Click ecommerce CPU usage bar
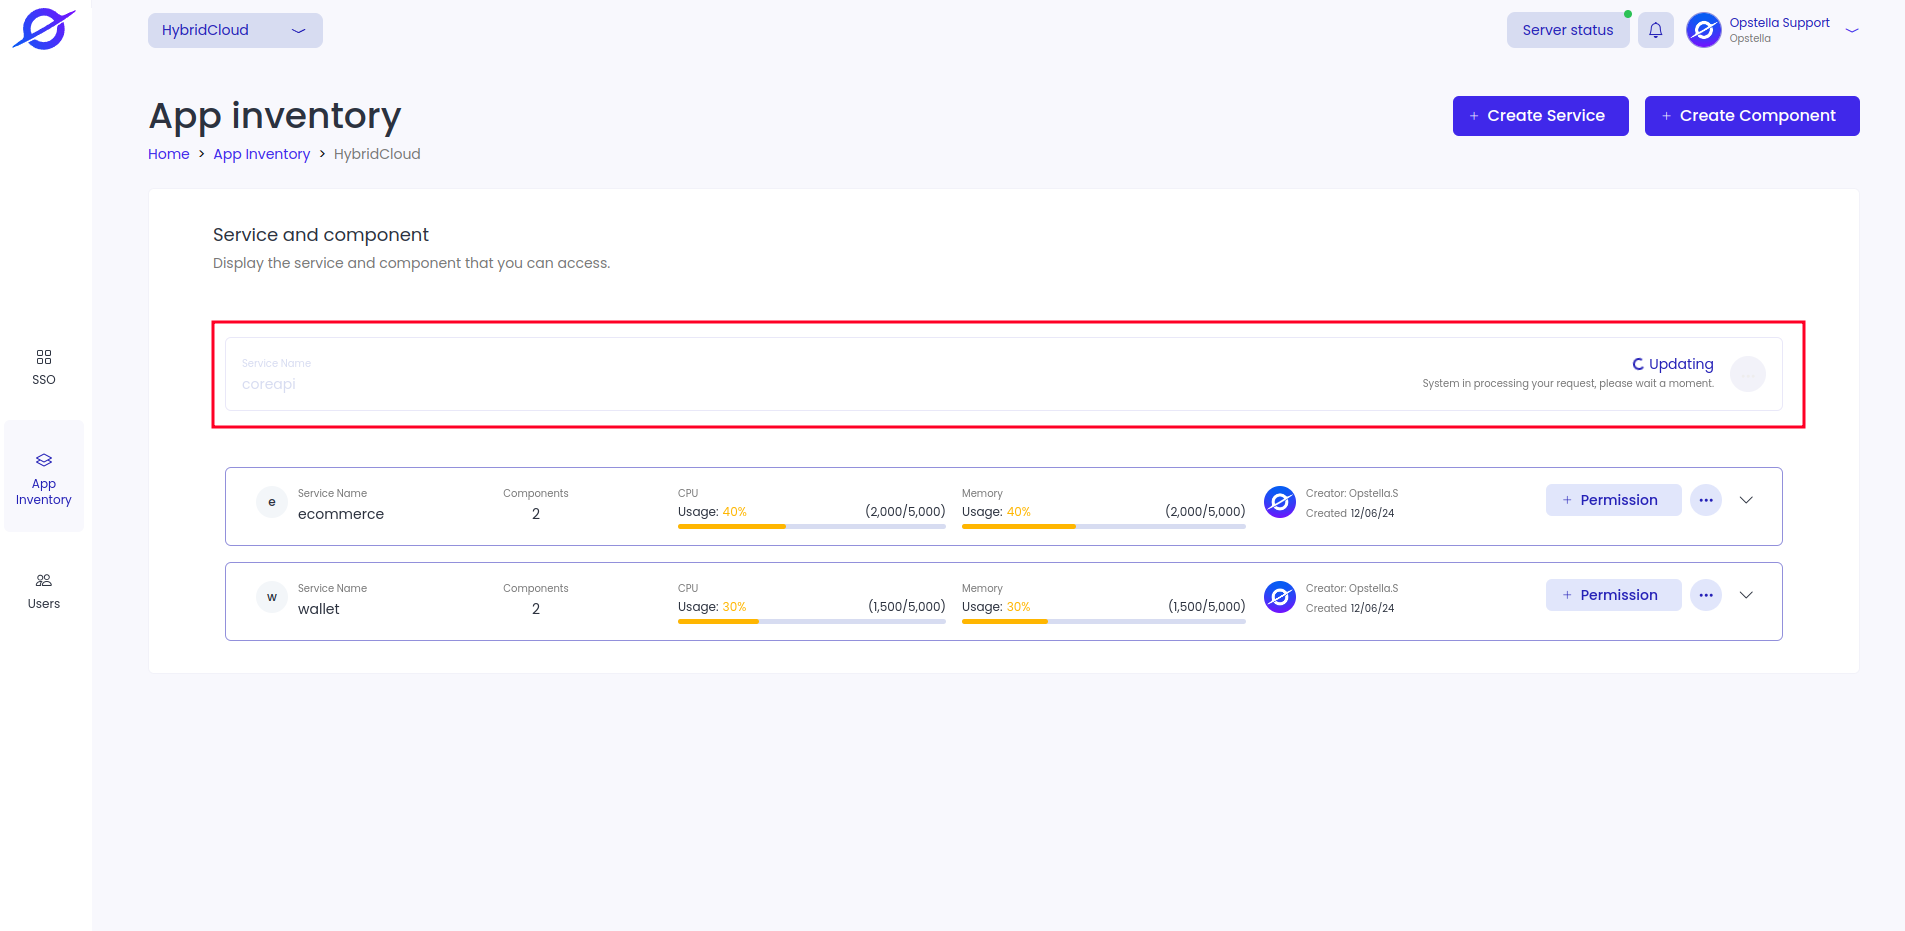 point(812,526)
